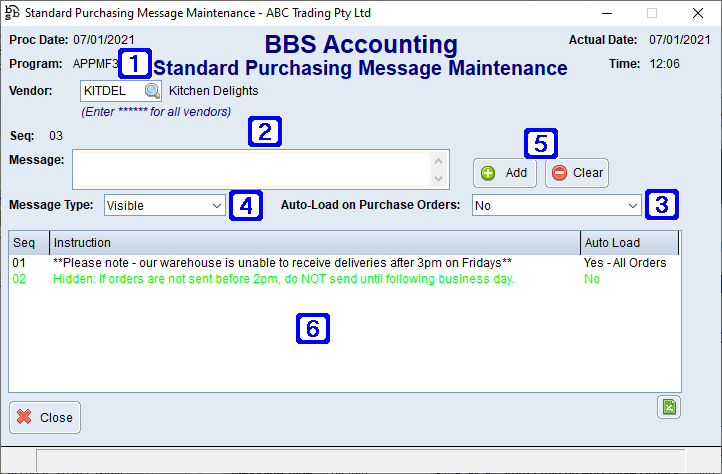
Task: Click the green 'No' Auto Load cell
Action: pyautogui.click(x=592, y=279)
